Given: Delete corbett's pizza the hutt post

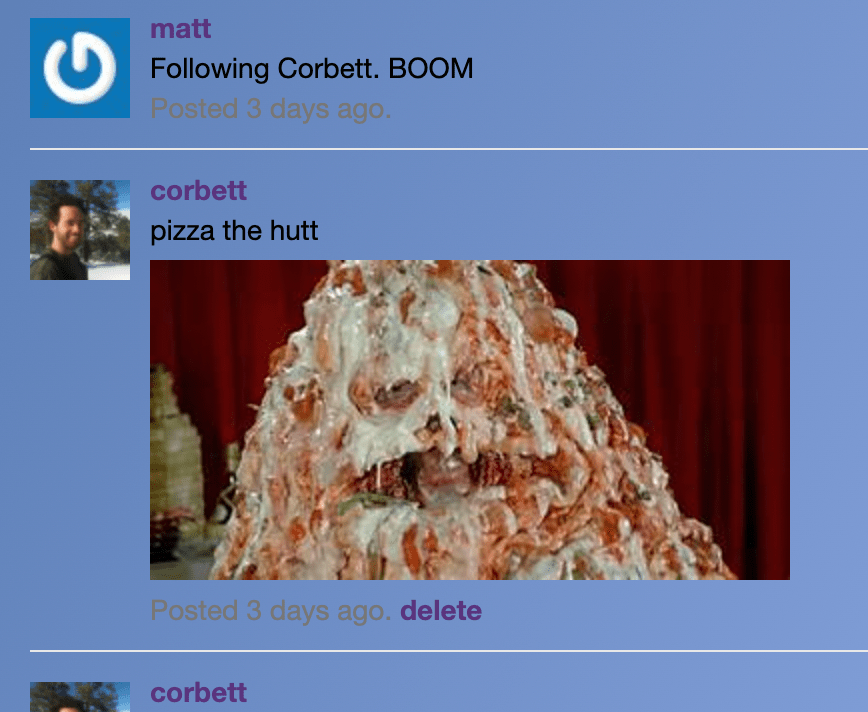Looking at the screenshot, I should (x=441, y=611).
